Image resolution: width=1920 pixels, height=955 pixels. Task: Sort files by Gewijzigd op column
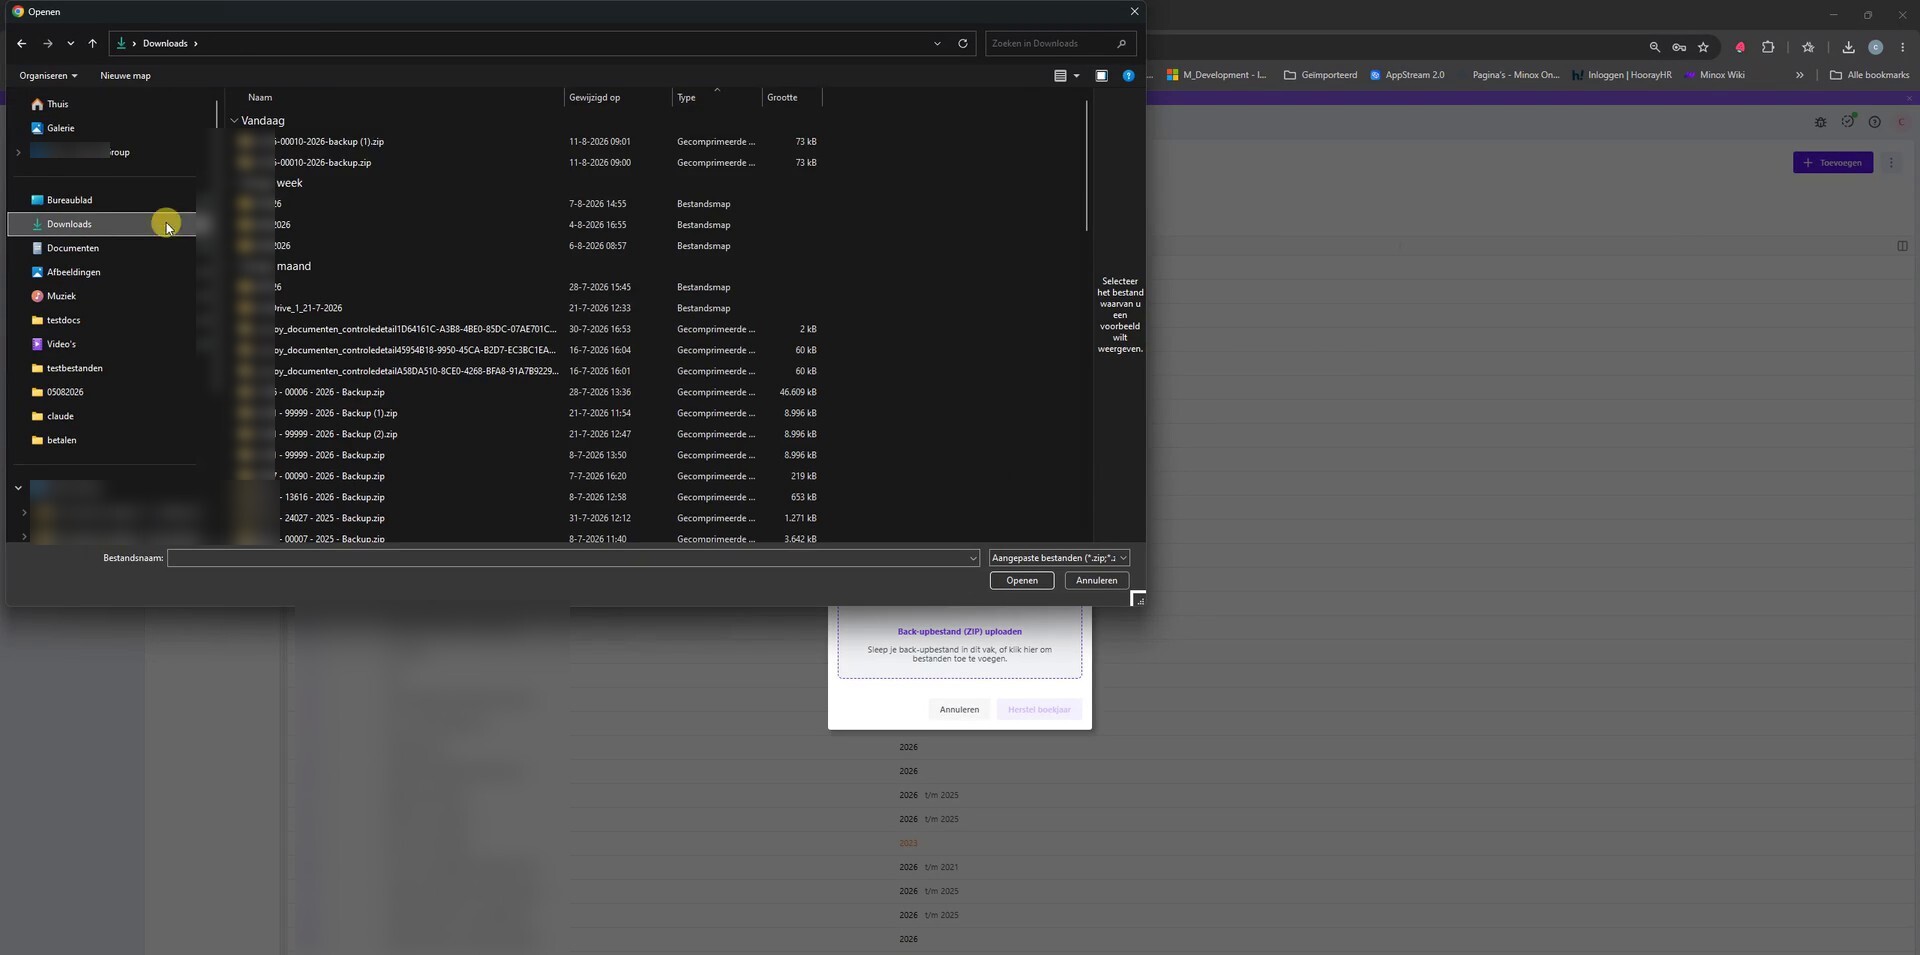tap(594, 98)
